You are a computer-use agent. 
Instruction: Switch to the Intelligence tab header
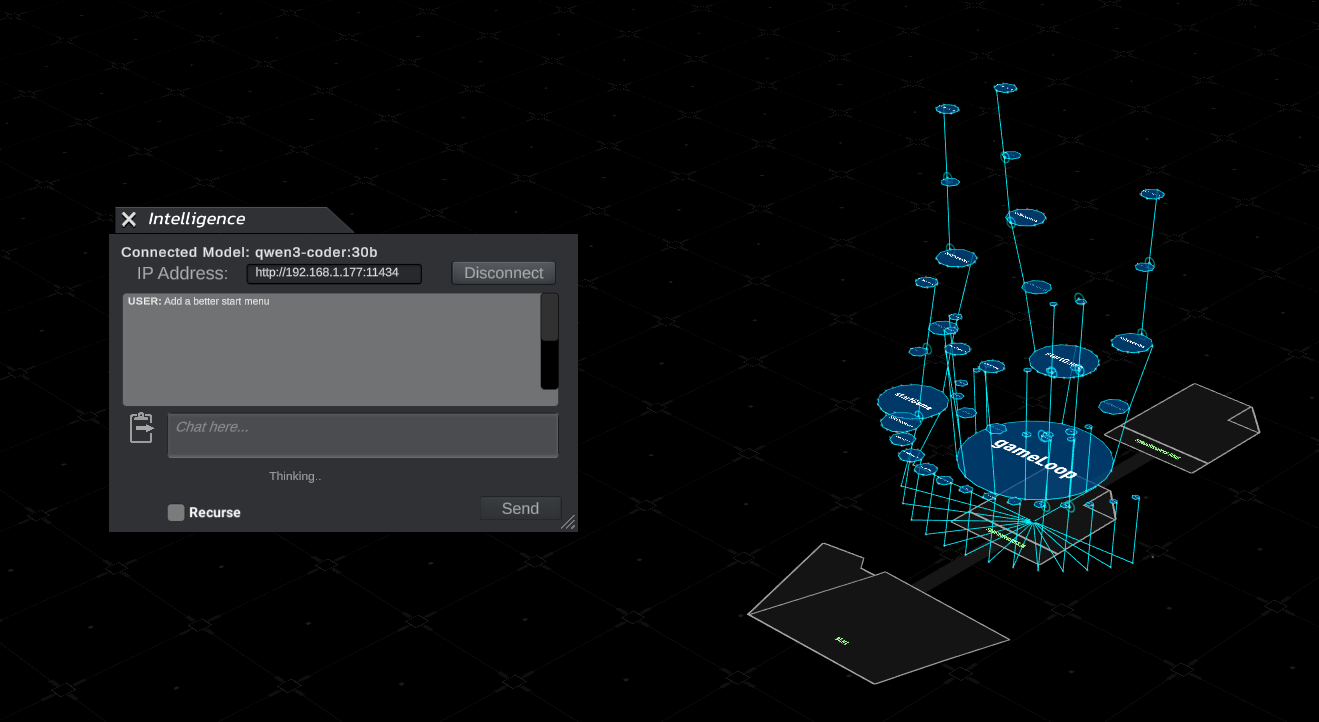click(x=197, y=219)
